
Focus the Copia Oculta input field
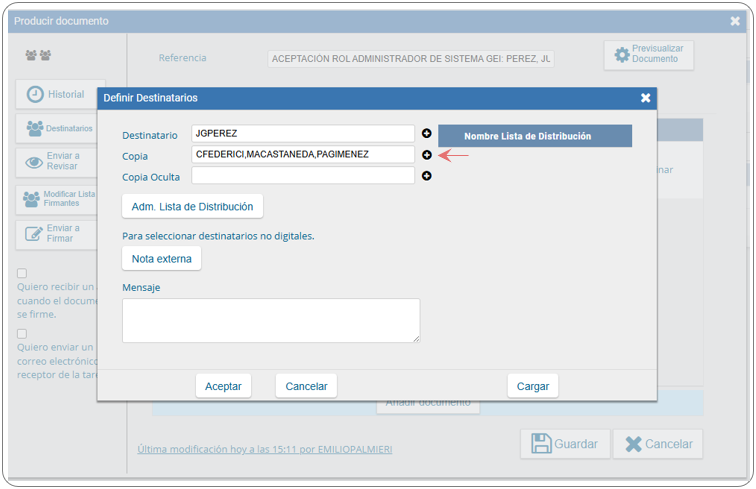(x=303, y=176)
